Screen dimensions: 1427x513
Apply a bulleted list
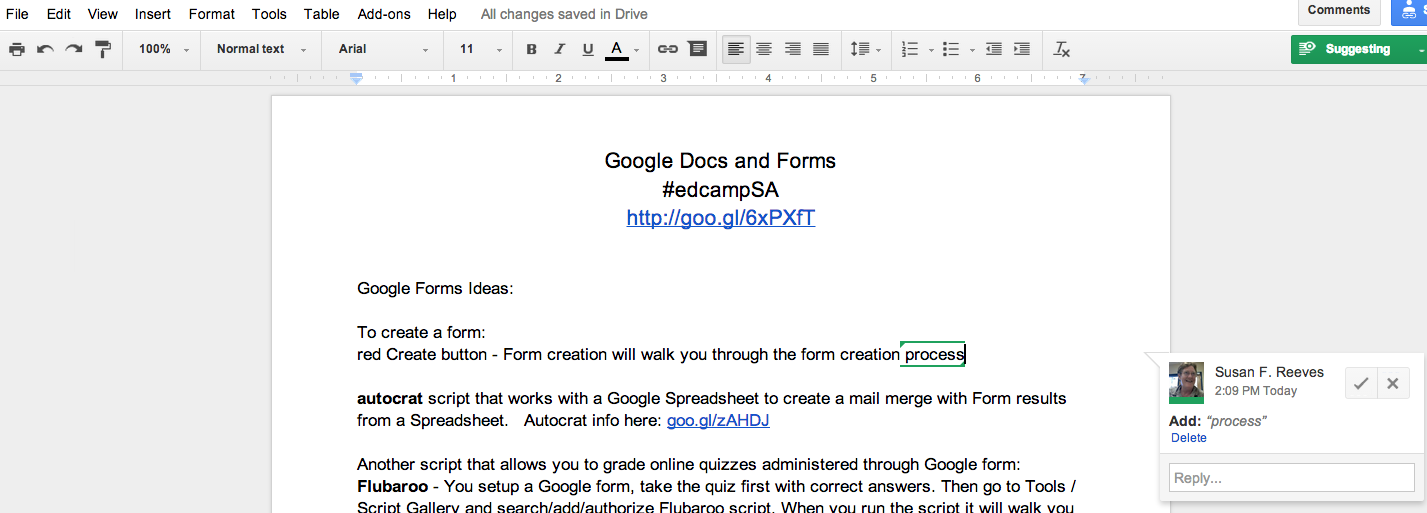point(950,49)
